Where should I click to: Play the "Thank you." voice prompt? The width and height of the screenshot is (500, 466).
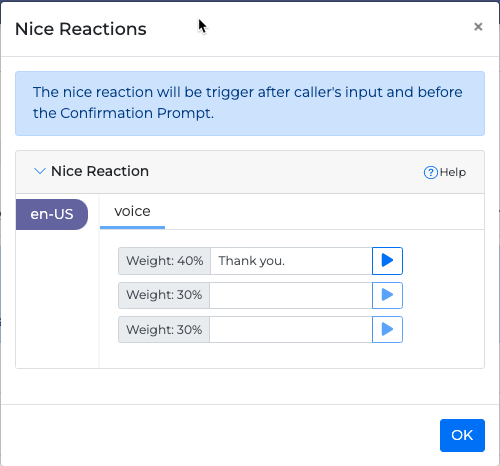click(387, 261)
